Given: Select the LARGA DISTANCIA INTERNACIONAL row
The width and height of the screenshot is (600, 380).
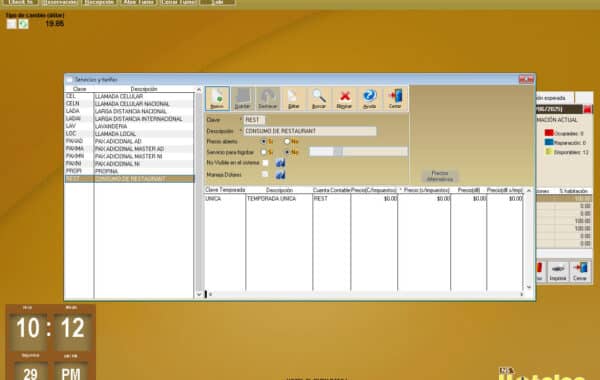Looking at the screenshot, I should coord(129,119).
